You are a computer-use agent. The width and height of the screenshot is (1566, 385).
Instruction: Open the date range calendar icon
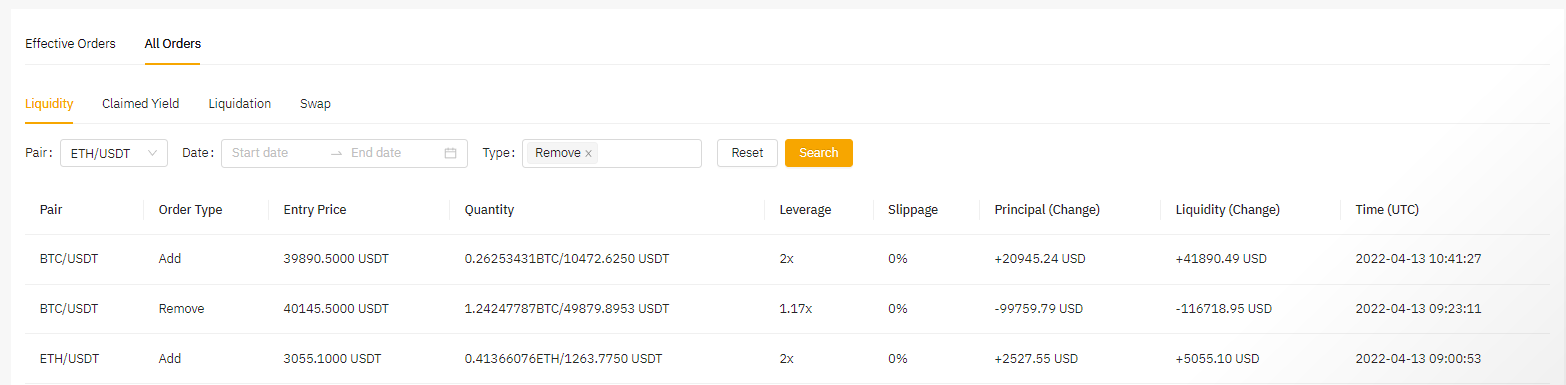(x=450, y=153)
